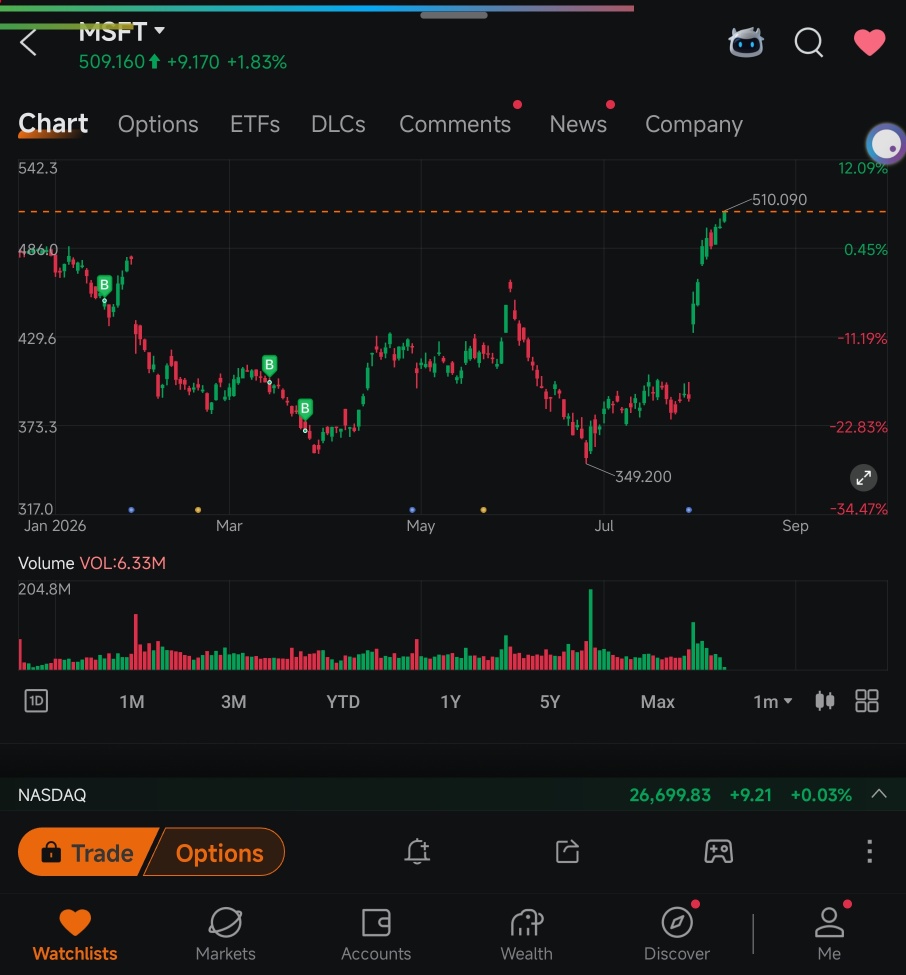Open the grid layout icon

tap(867, 701)
